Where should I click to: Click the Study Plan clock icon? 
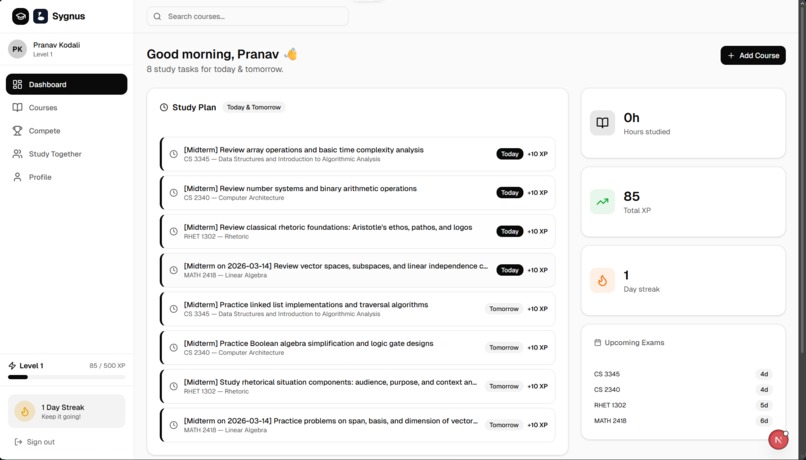pyautogui.click(x=163, y=107)
